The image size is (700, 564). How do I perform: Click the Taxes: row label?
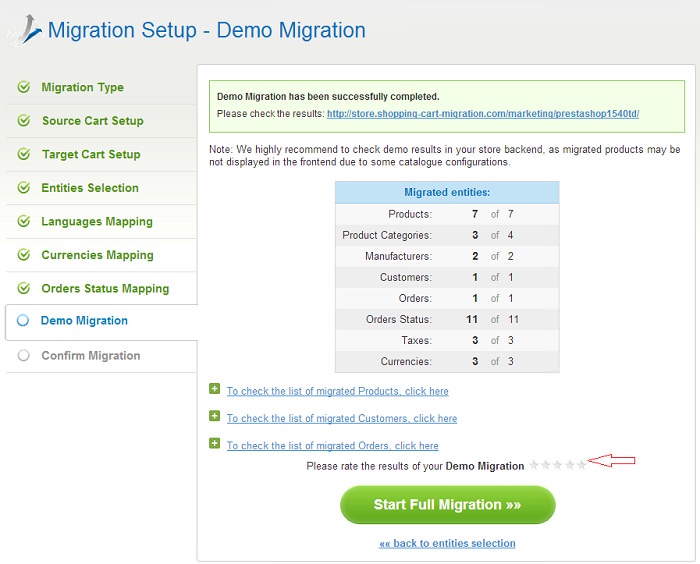click(417, 340)
